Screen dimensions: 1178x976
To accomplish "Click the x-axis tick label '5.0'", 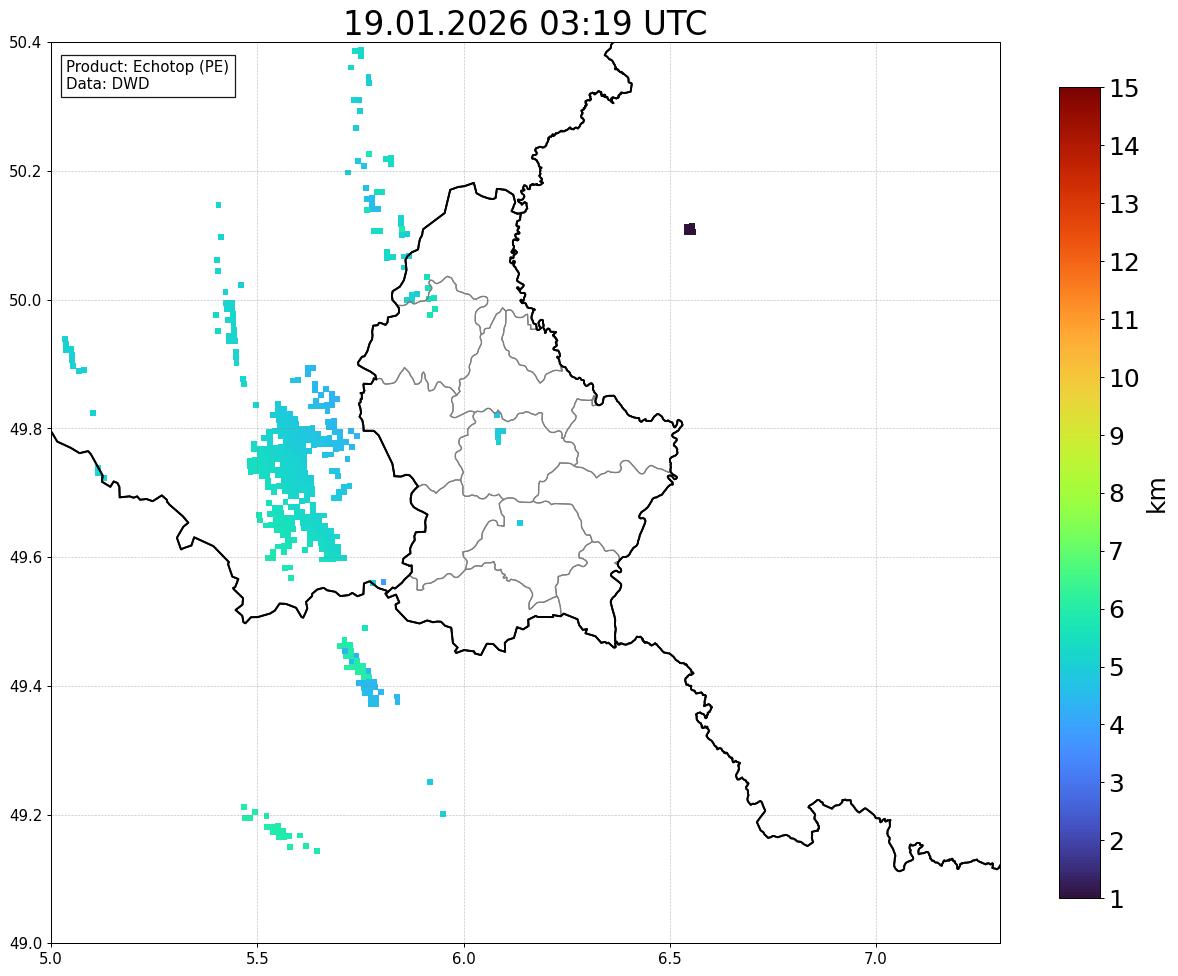I will [x=51, y=959].
